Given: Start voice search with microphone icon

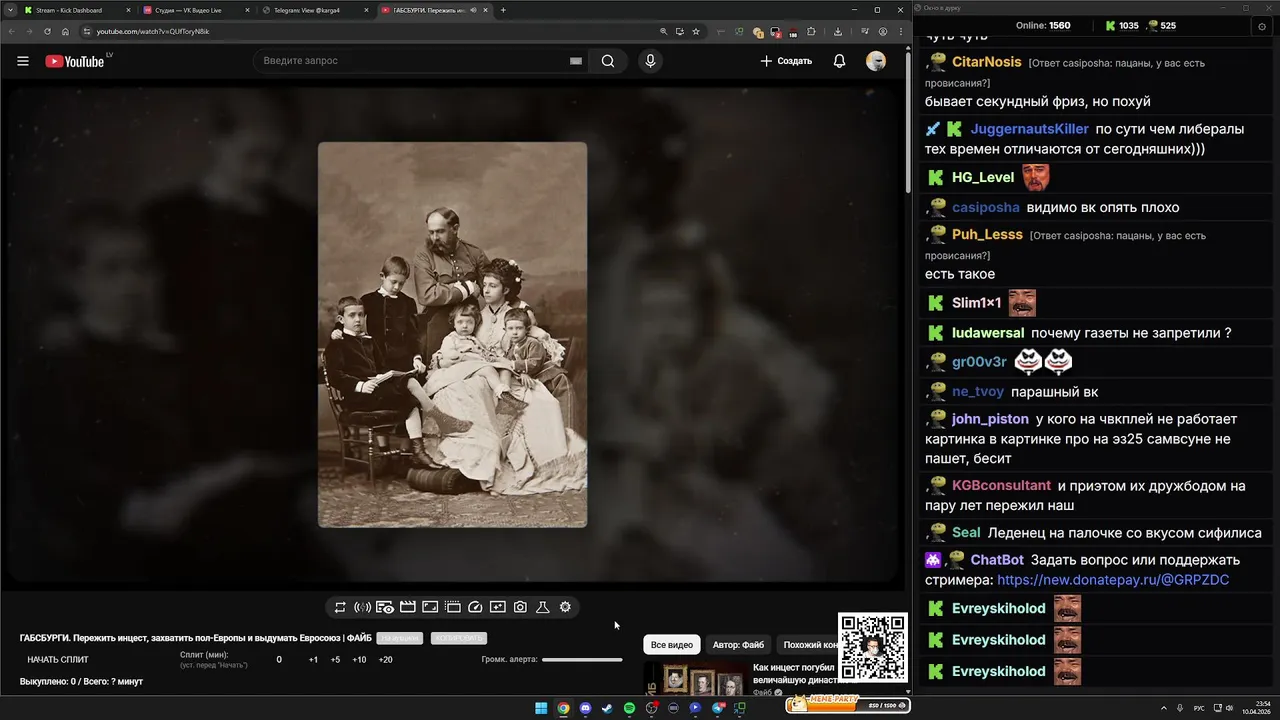Looking at the screenshot, I should [650, 61].
